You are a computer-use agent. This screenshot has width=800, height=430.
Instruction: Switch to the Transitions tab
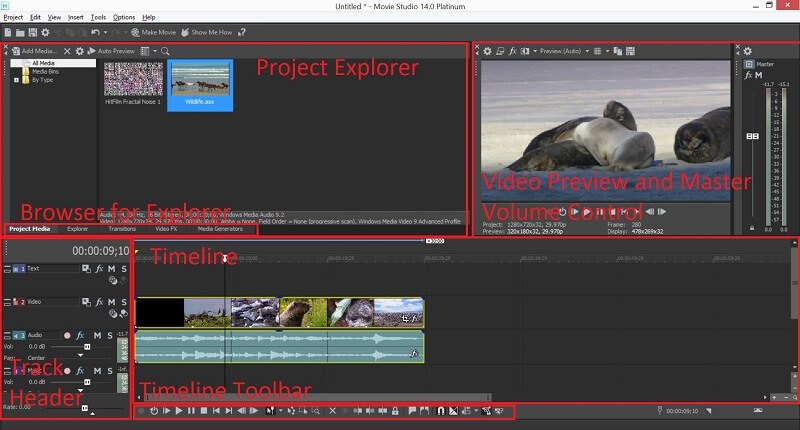click(122, 229)
